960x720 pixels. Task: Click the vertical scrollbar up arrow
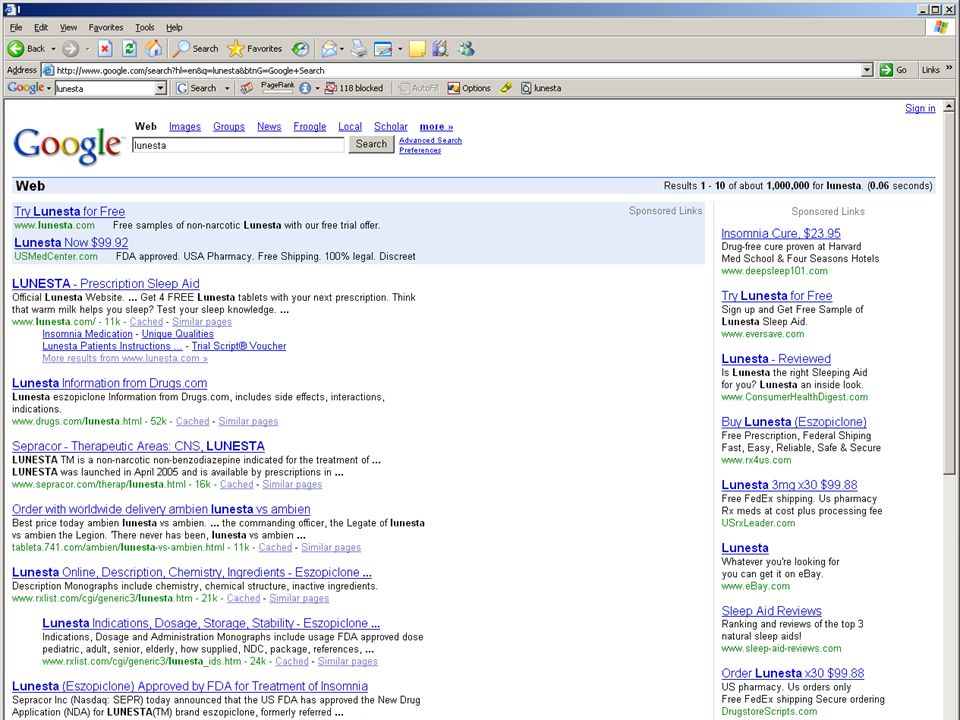click(x=948, y=107)
